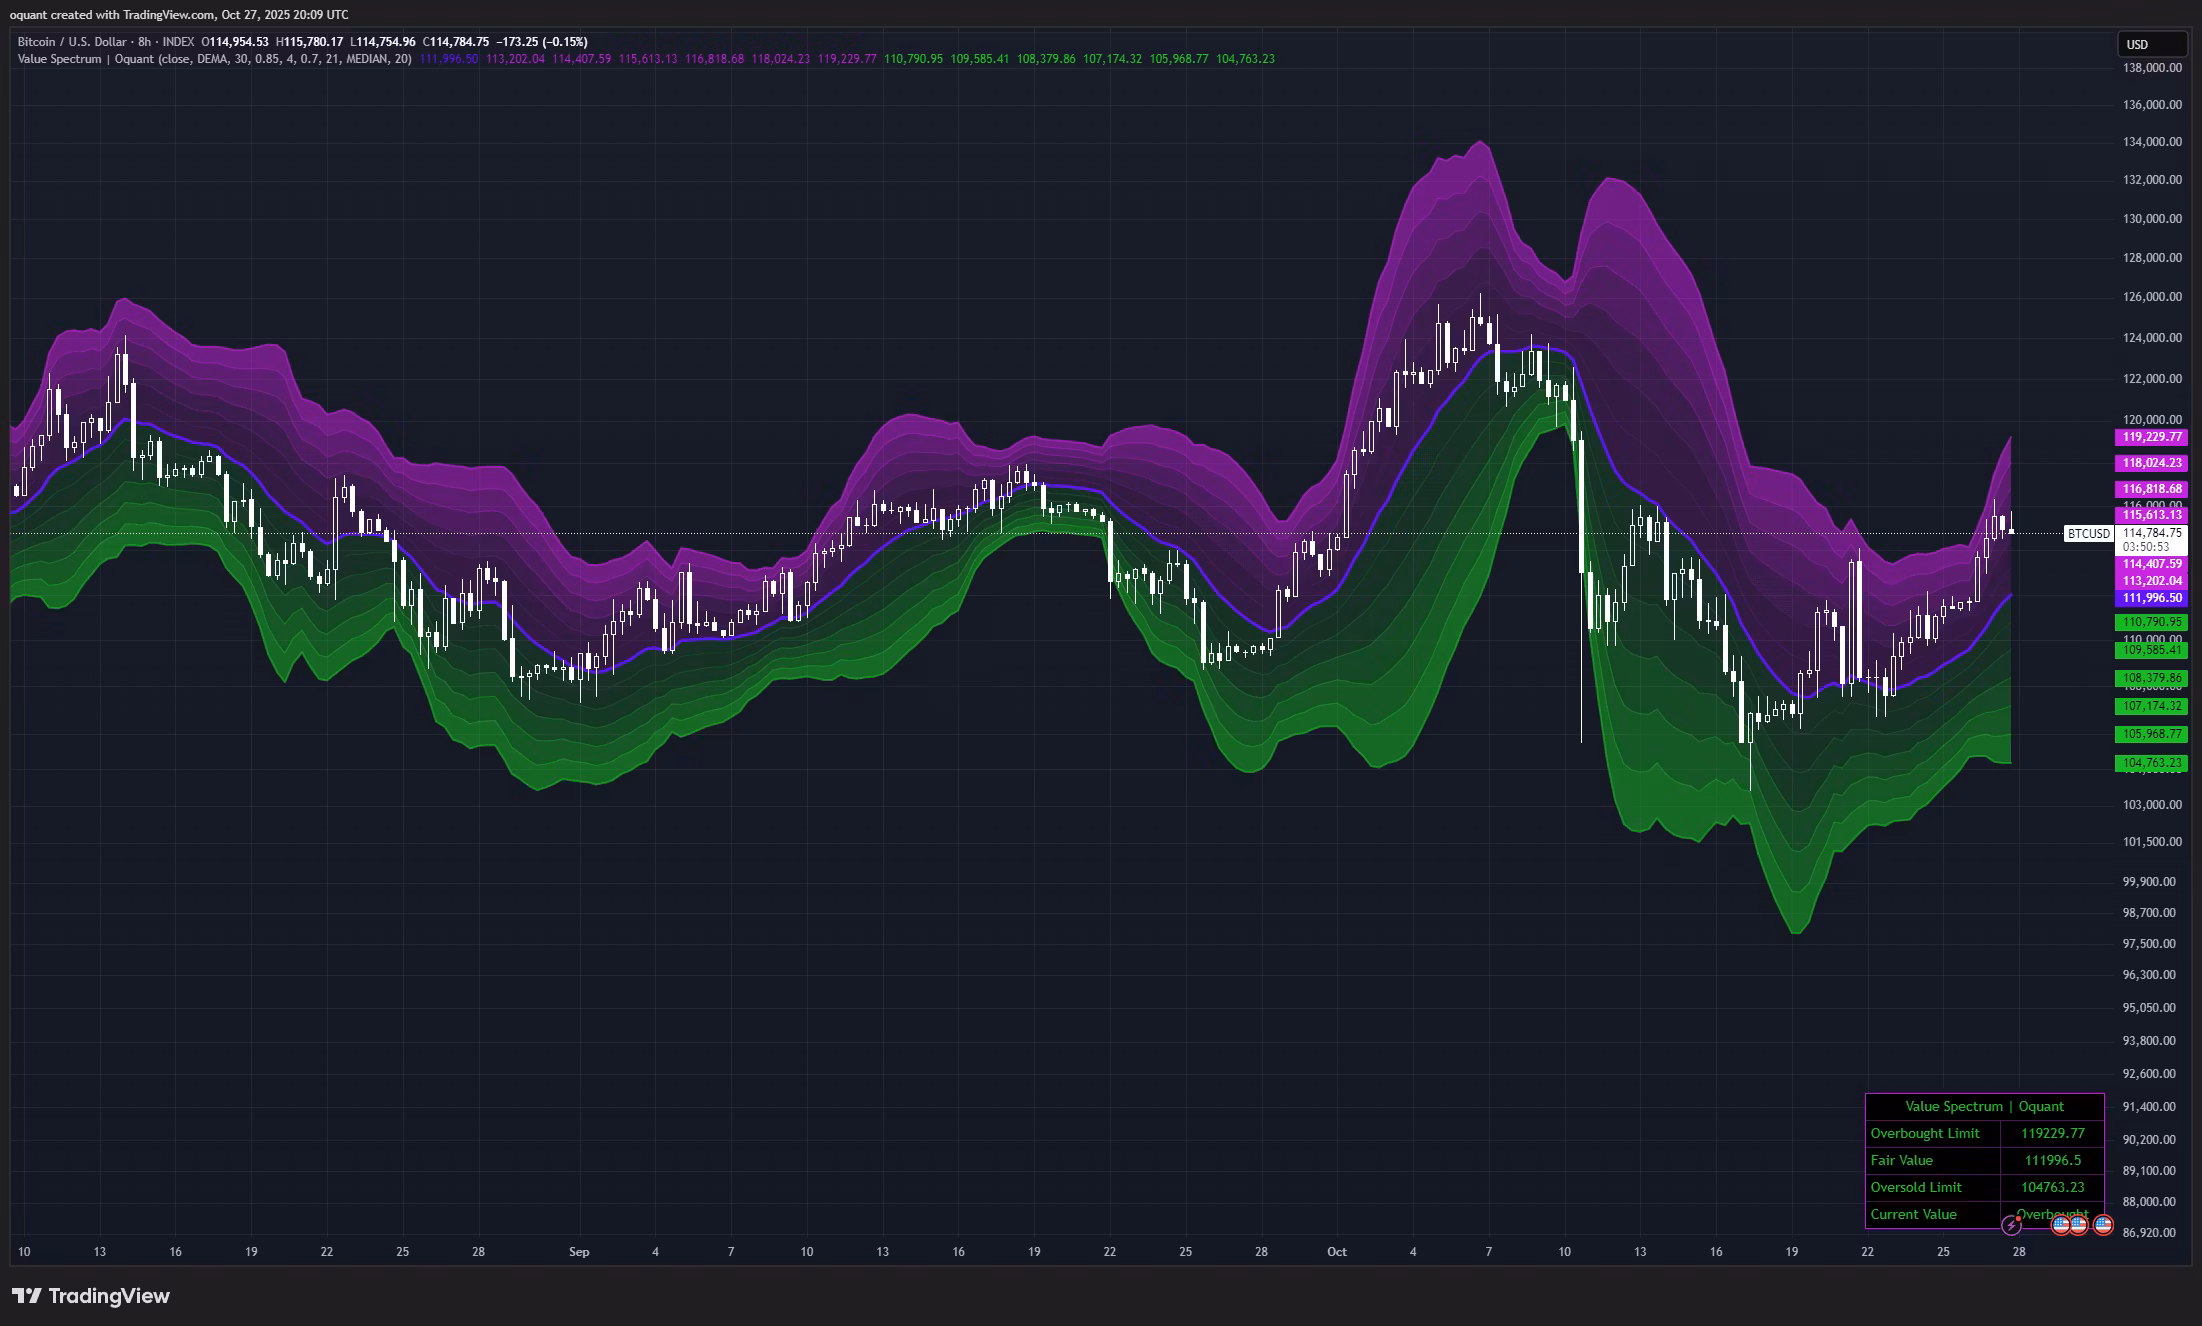This screenshot has height=1326, width=2202.
Task: Click the Value Spectrum | Oquant table header
Action: coord(1984,1106)
